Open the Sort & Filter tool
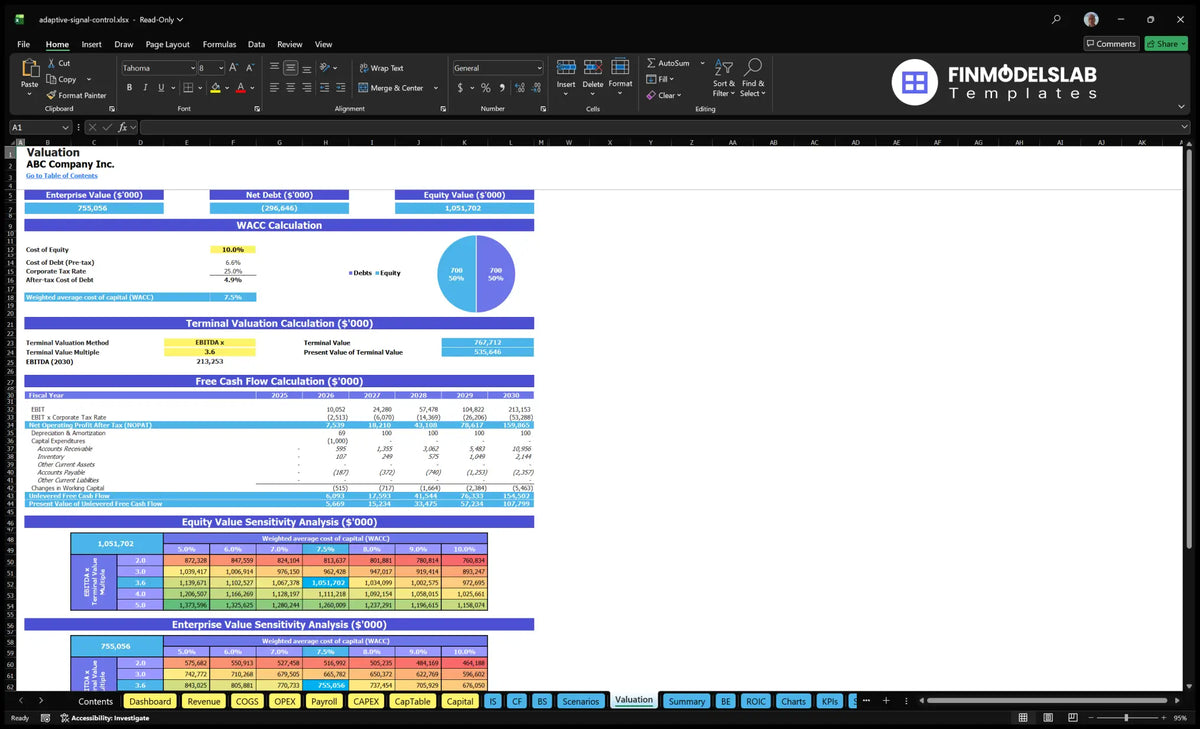The height and width of the screenshot is (729, 1200). (x=724, y=78)
